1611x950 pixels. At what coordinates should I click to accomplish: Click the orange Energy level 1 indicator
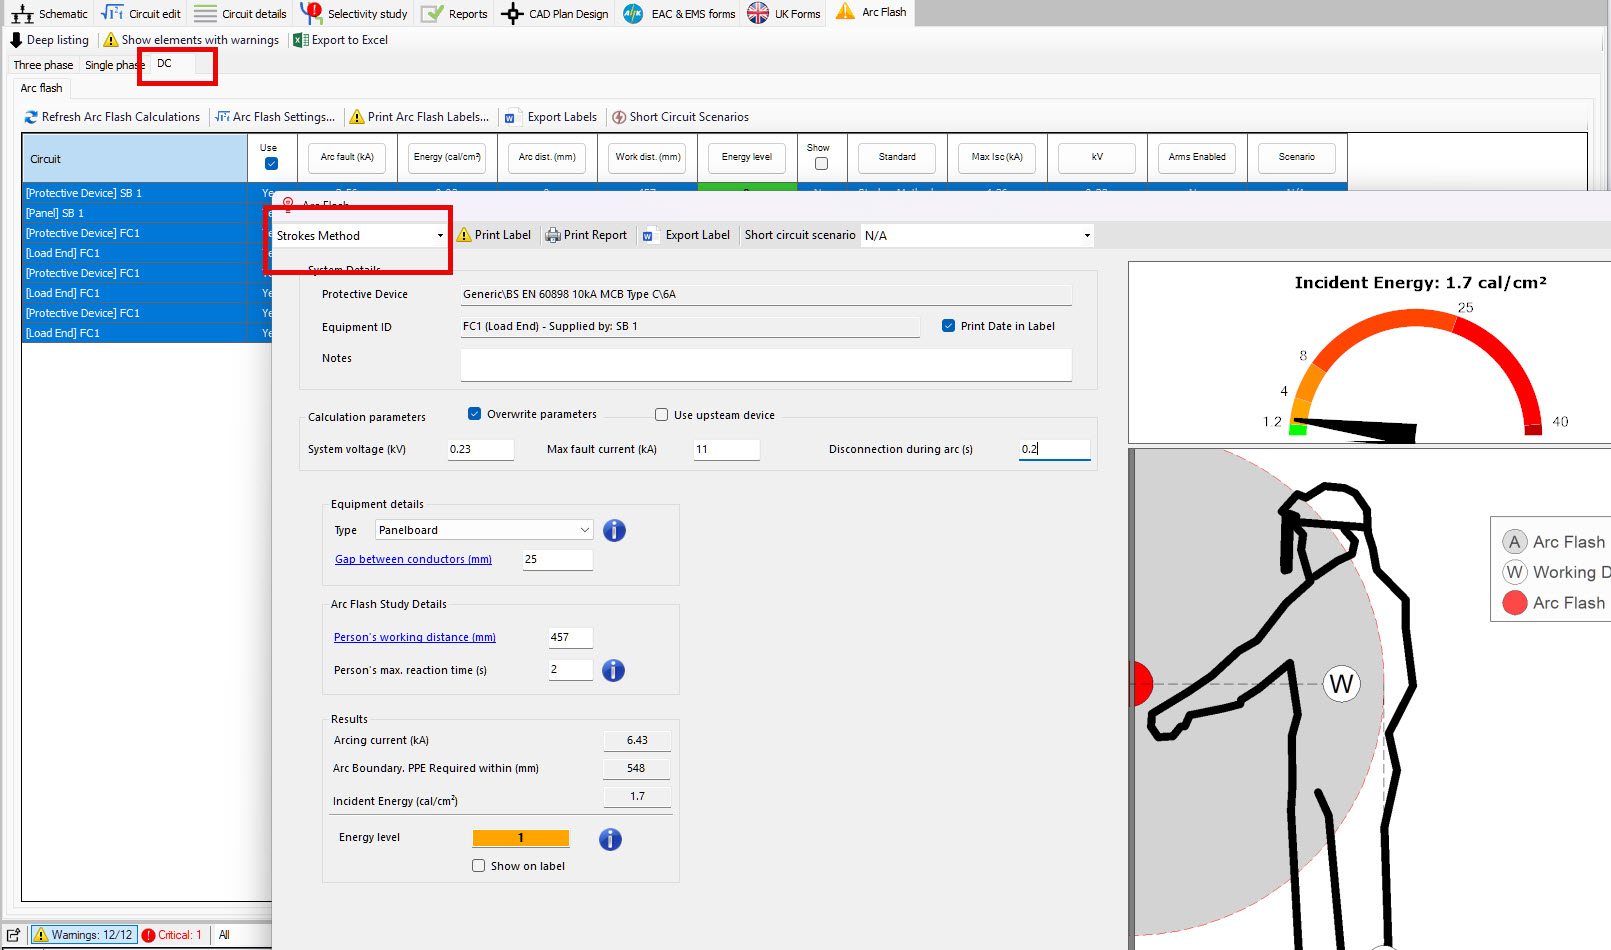(x=520, y=838)
